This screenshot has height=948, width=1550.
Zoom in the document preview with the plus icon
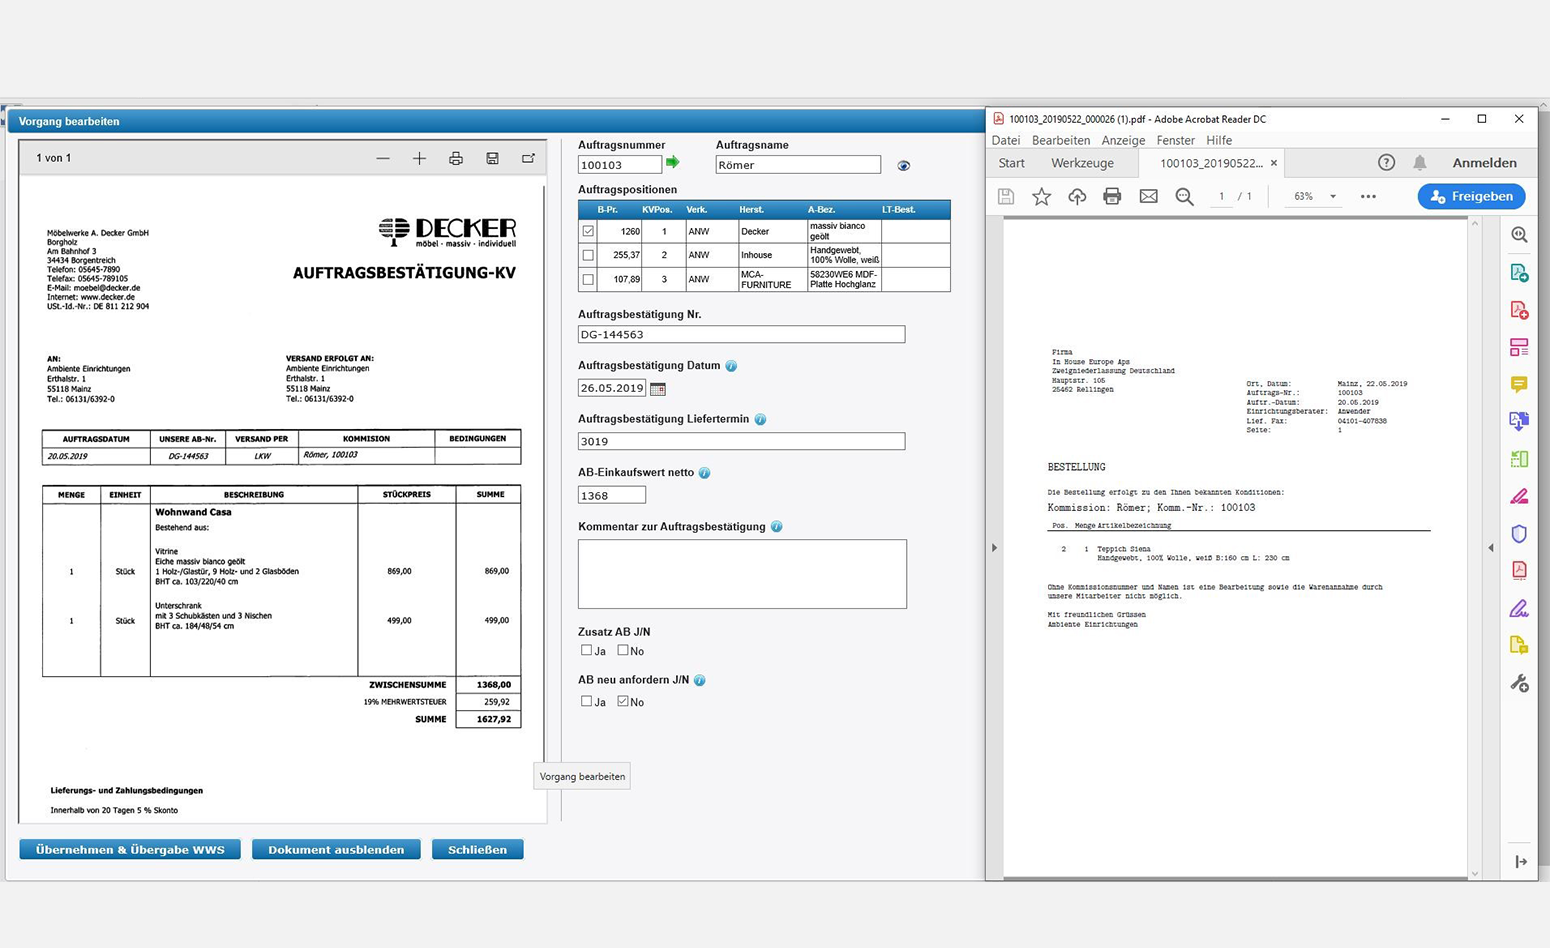[419, 158]
